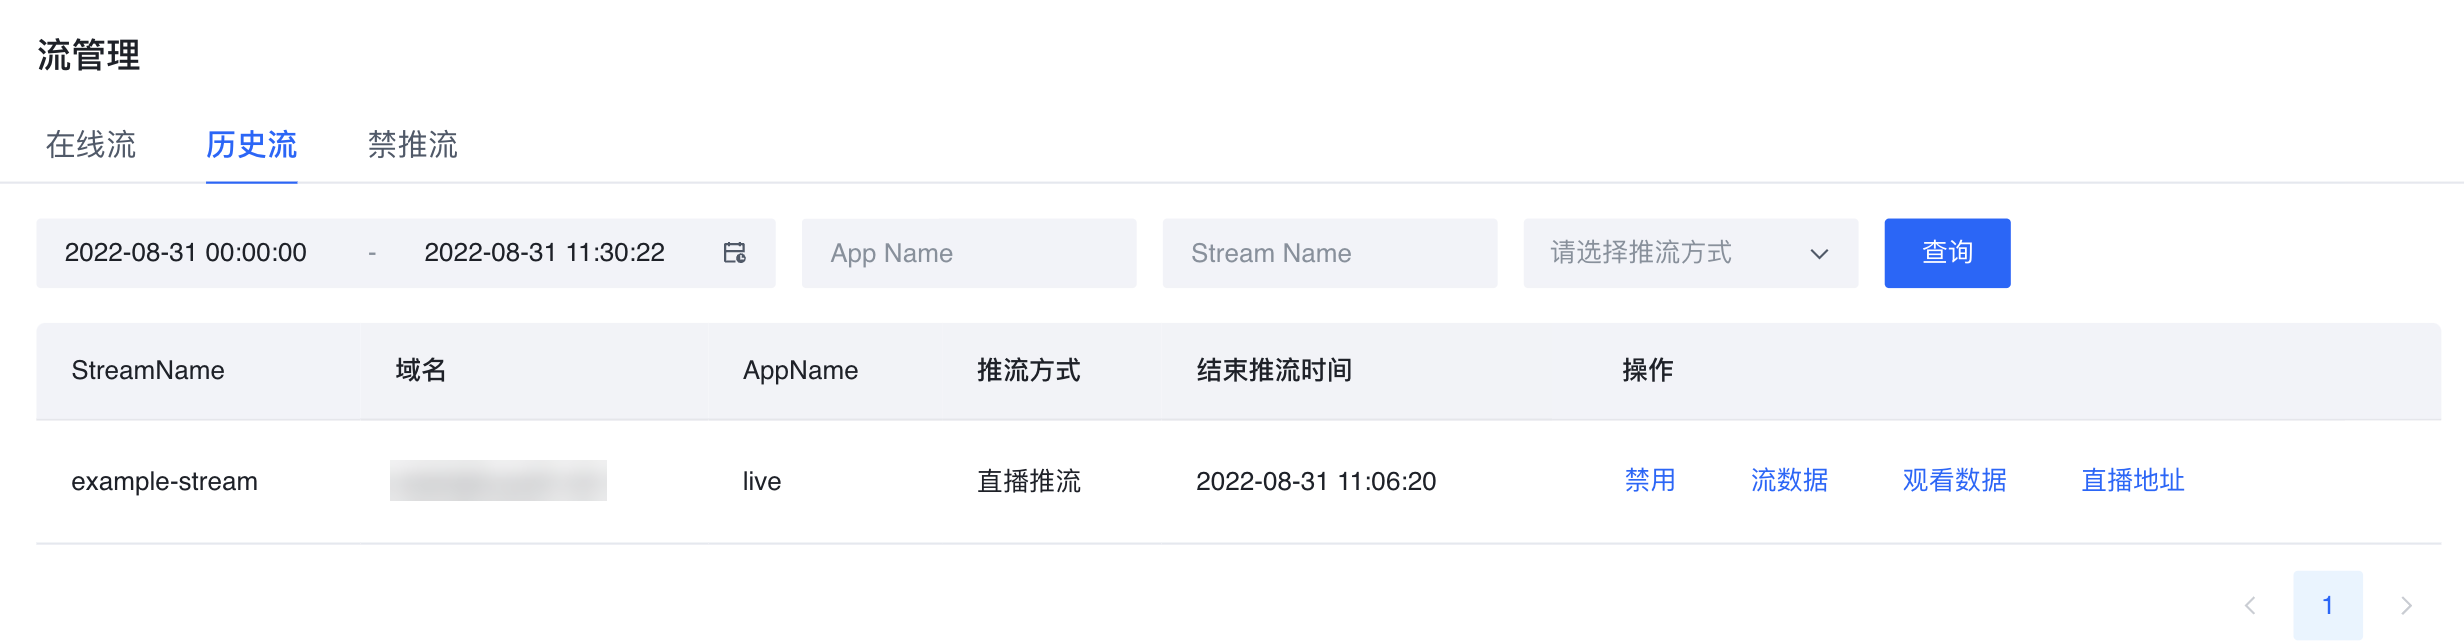Select the 历史流 tab
Image resolution: width=2464 pixels, height=644 pixels.
point(251,145)
